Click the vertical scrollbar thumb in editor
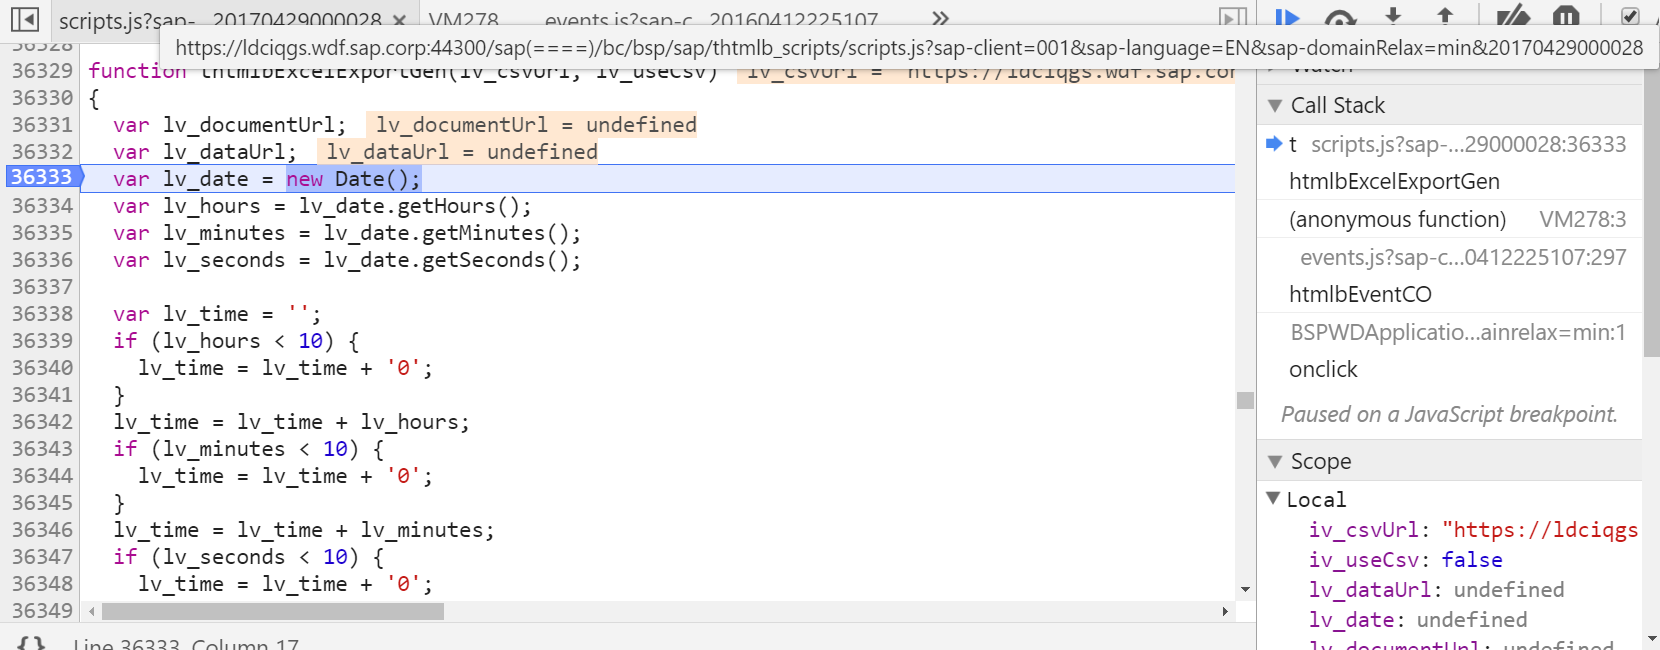 1245,400
